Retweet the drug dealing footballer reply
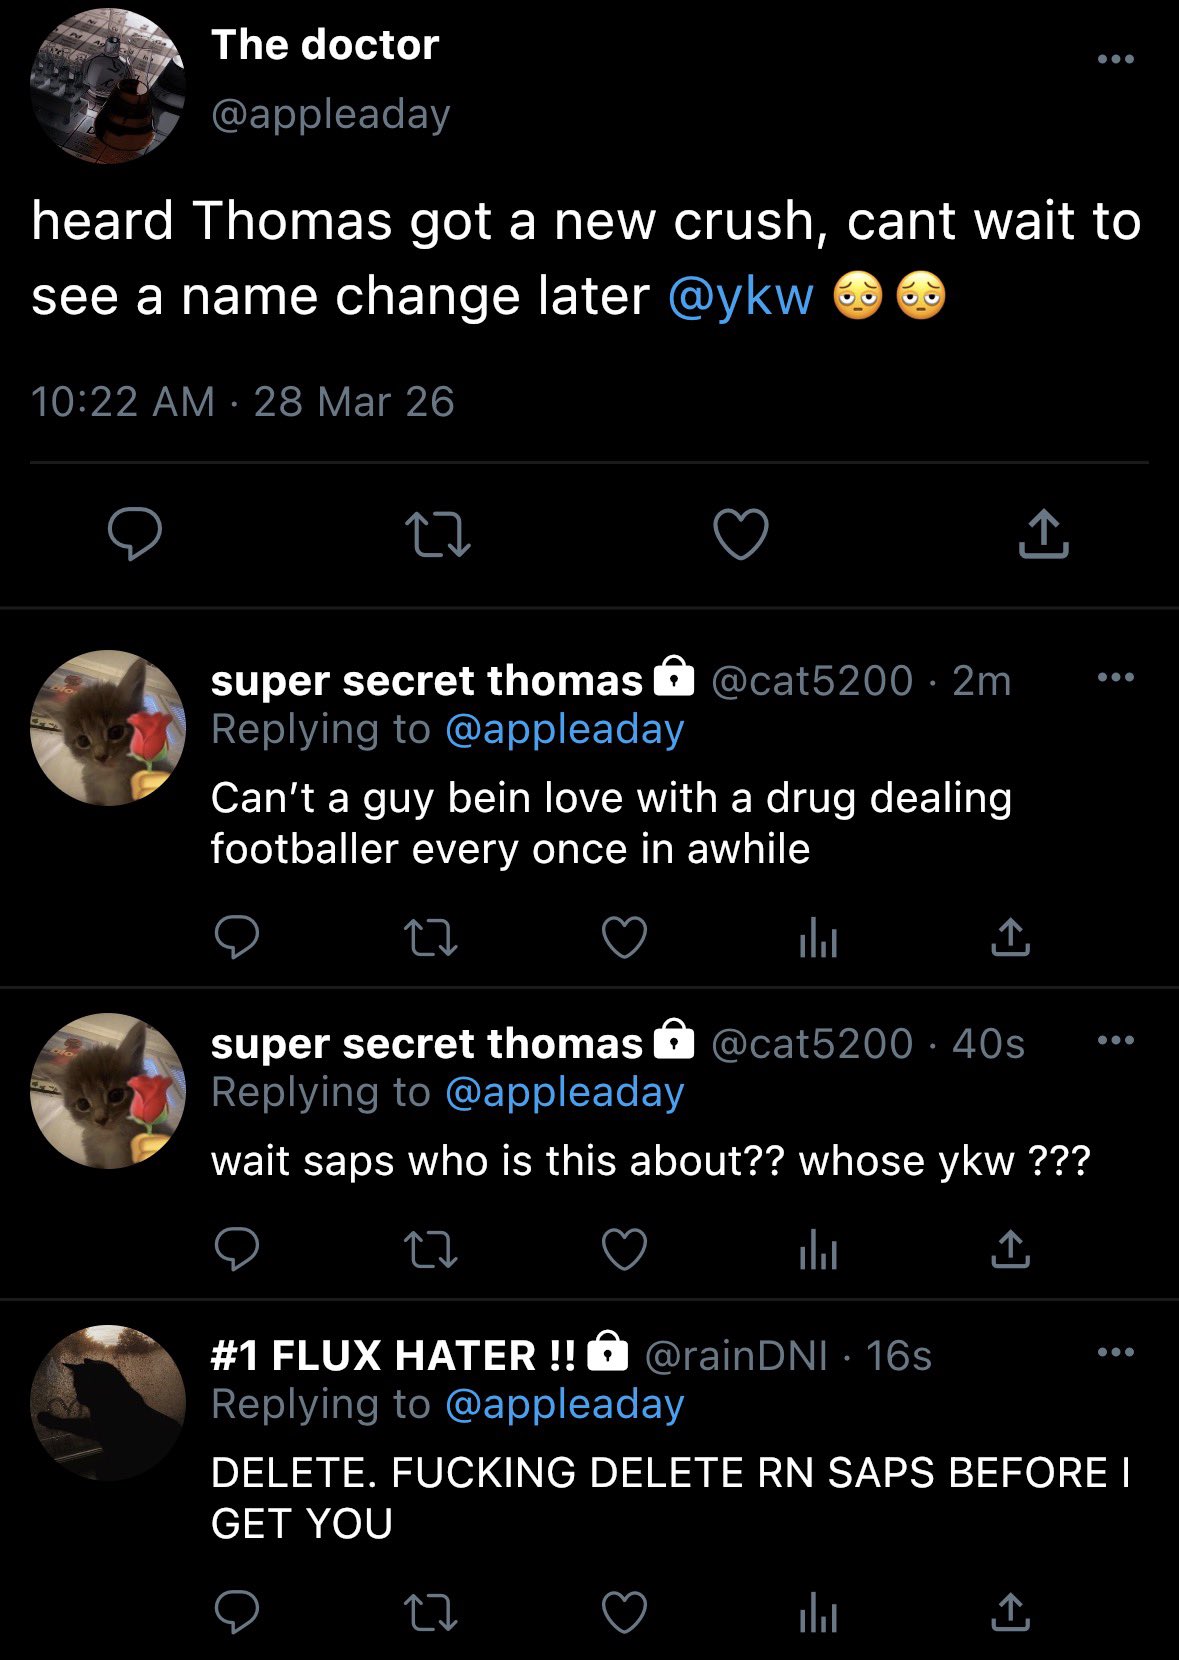The image size is (1179, 1660). pos(430,938)
